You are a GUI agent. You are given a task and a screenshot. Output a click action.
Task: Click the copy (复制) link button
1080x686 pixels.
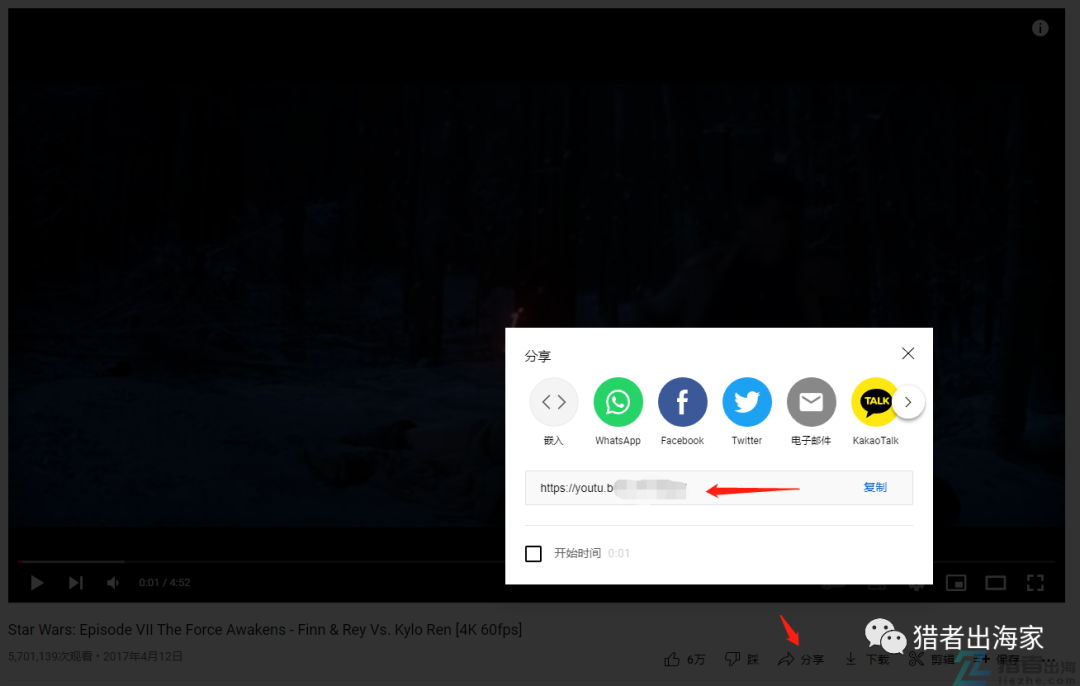(x=875, y=488)
